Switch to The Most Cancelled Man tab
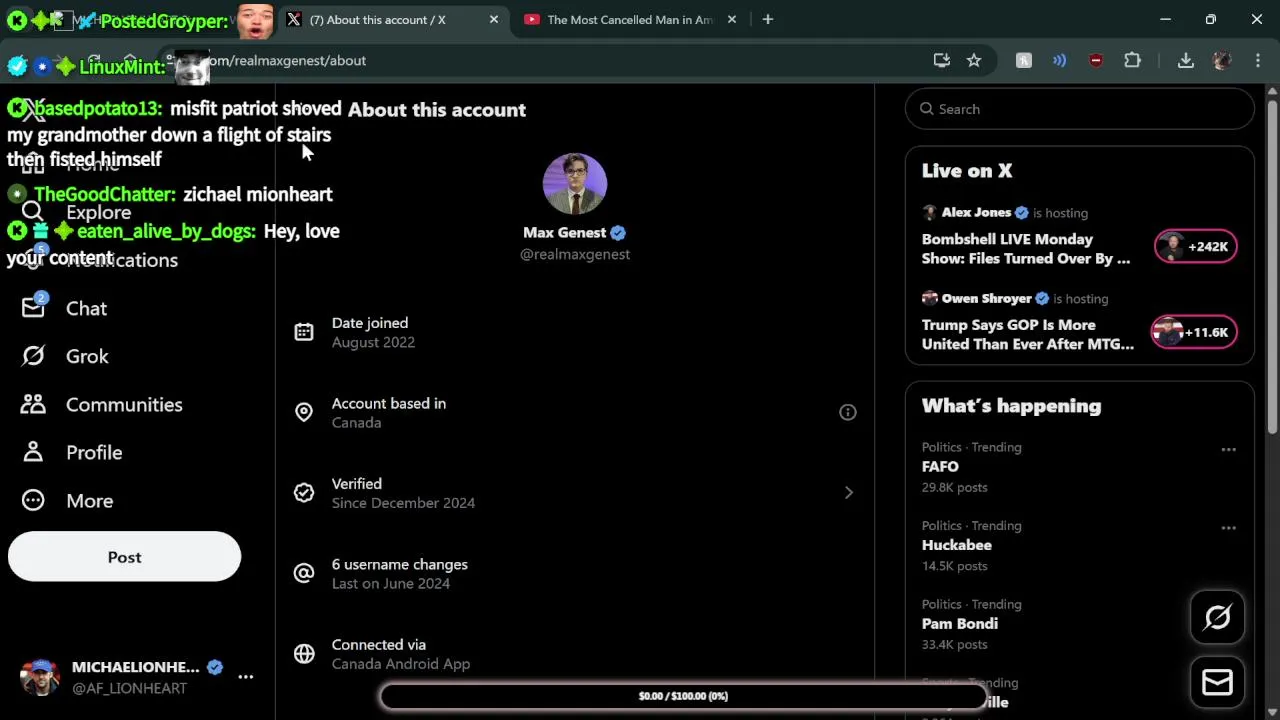 (630, 19)
